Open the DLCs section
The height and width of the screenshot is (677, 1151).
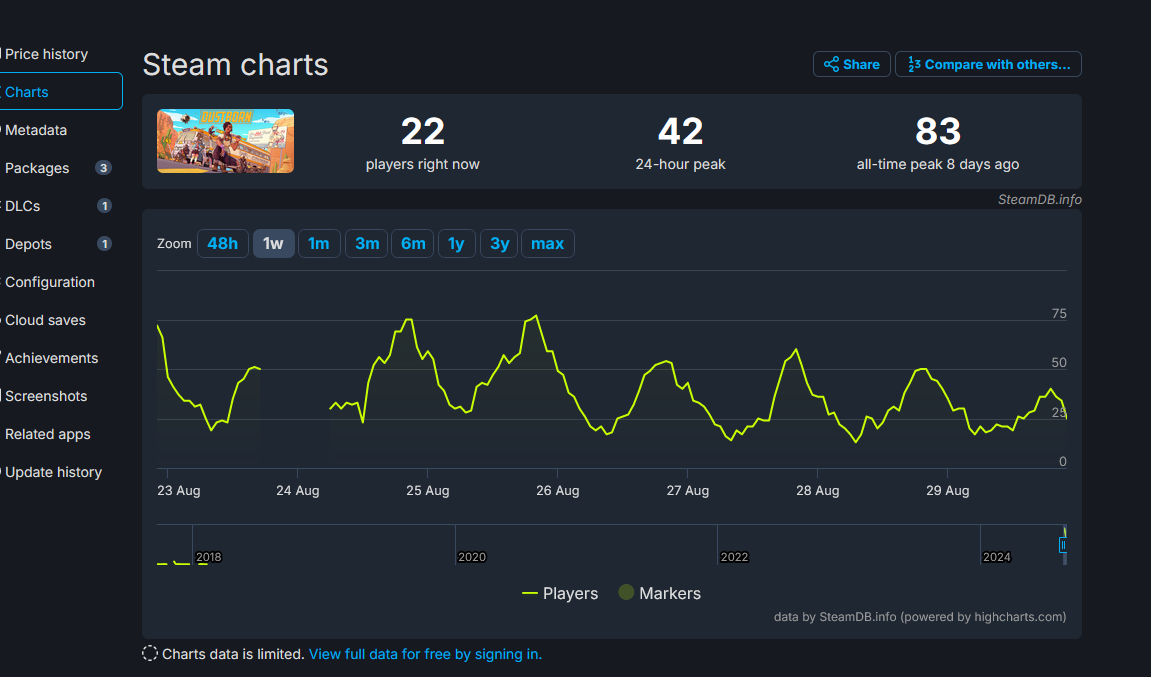[22, 206]
